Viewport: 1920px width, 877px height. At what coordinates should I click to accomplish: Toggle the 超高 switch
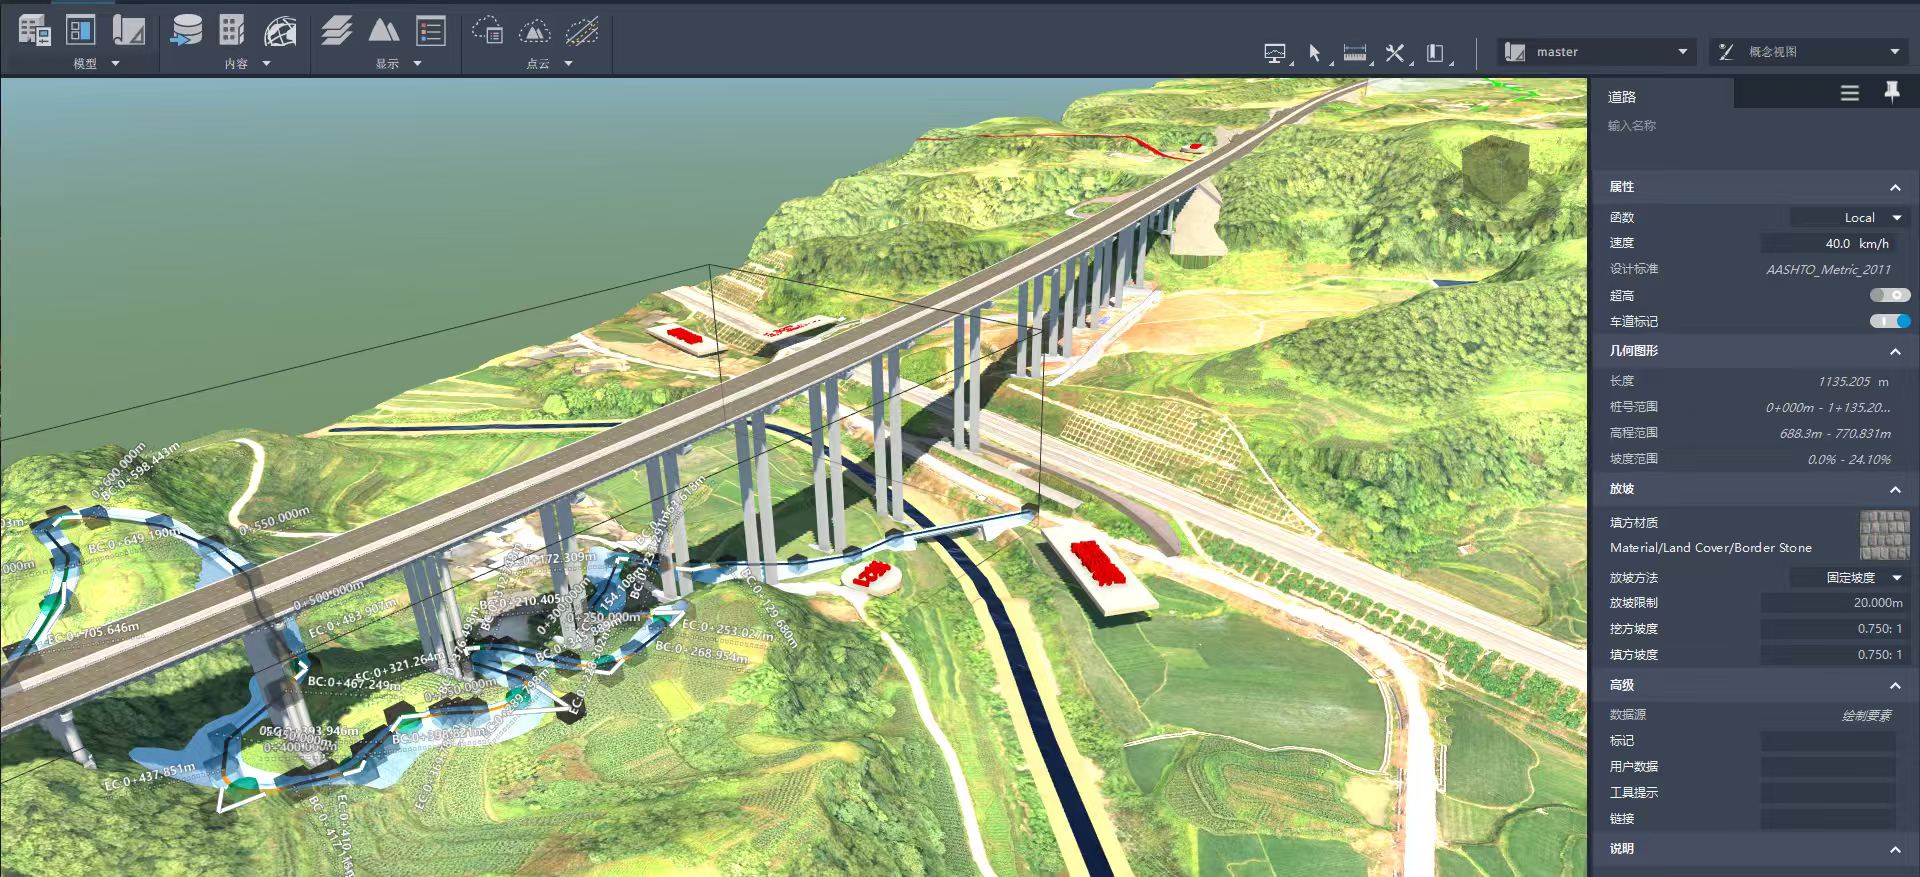[x=1889, y=295]
